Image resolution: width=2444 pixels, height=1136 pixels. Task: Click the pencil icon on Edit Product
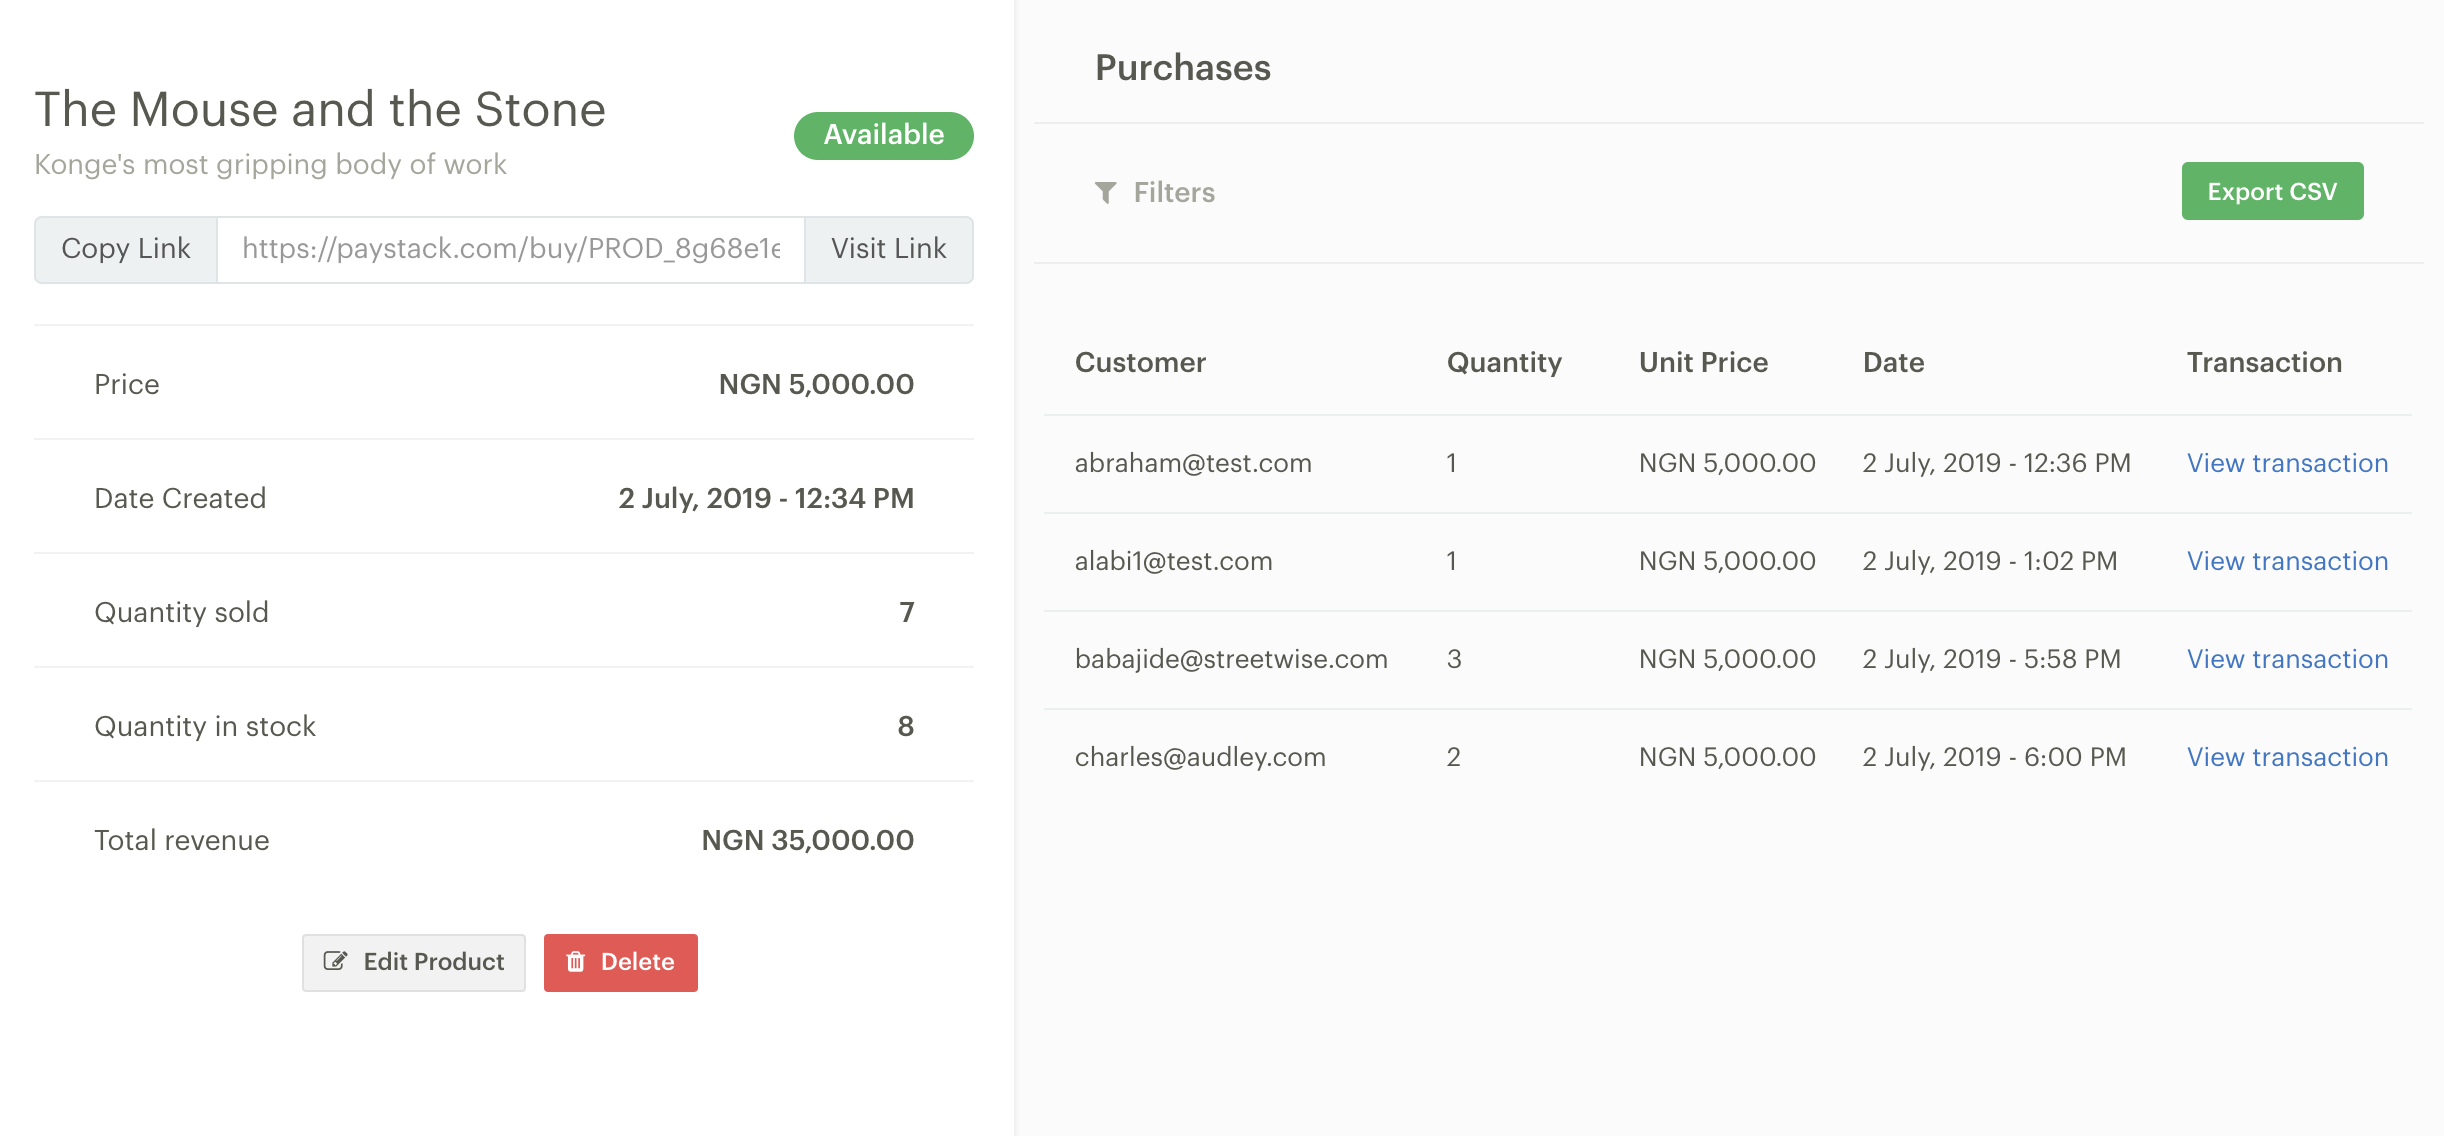tap(335, 962)
